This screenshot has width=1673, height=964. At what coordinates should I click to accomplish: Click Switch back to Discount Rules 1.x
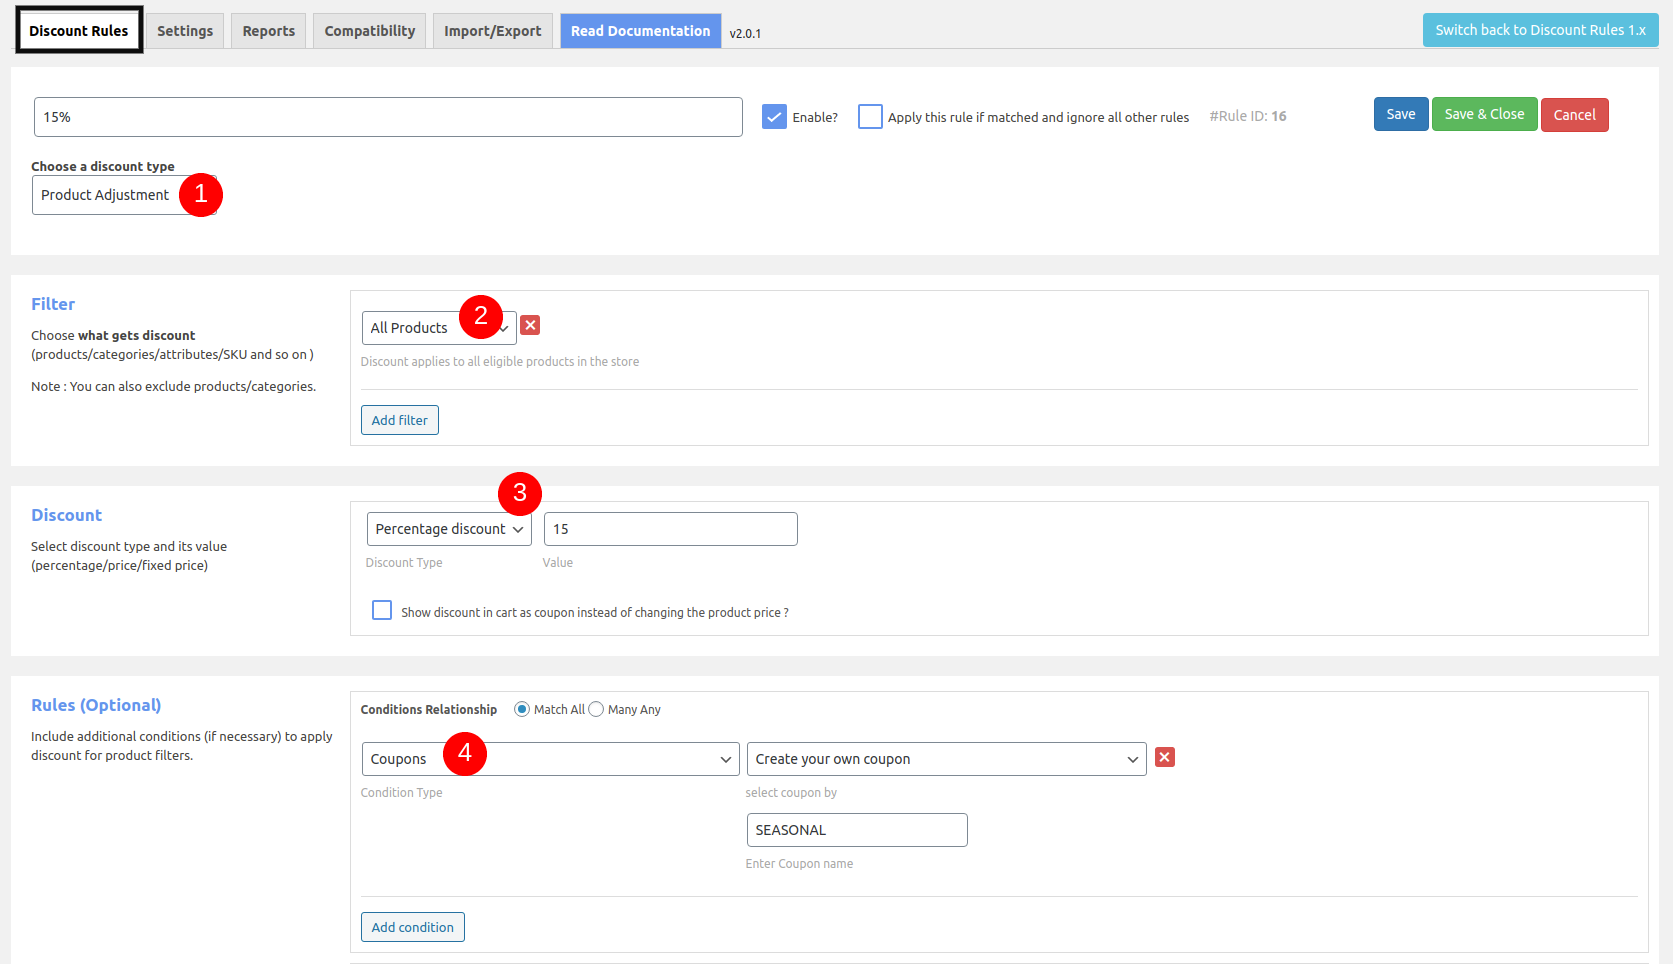pyautogui.click(x=1540, y=30)
